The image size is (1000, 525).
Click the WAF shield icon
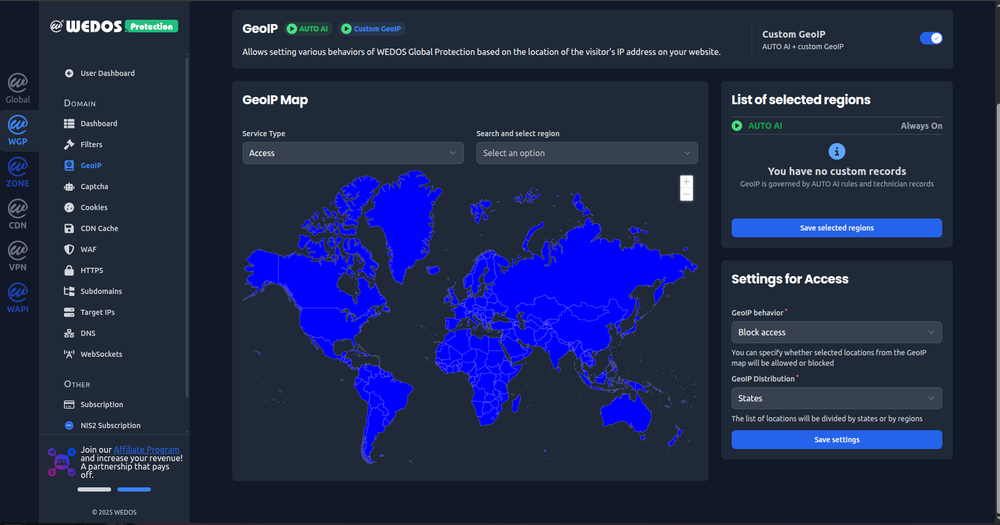point(69,249)
